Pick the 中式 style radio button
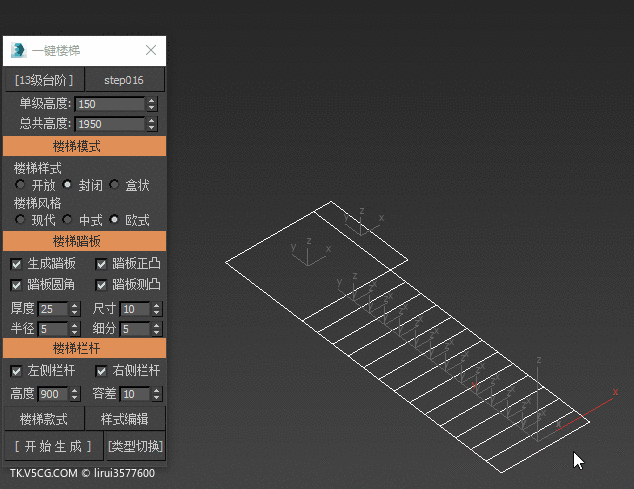 (x=68, y=219)
